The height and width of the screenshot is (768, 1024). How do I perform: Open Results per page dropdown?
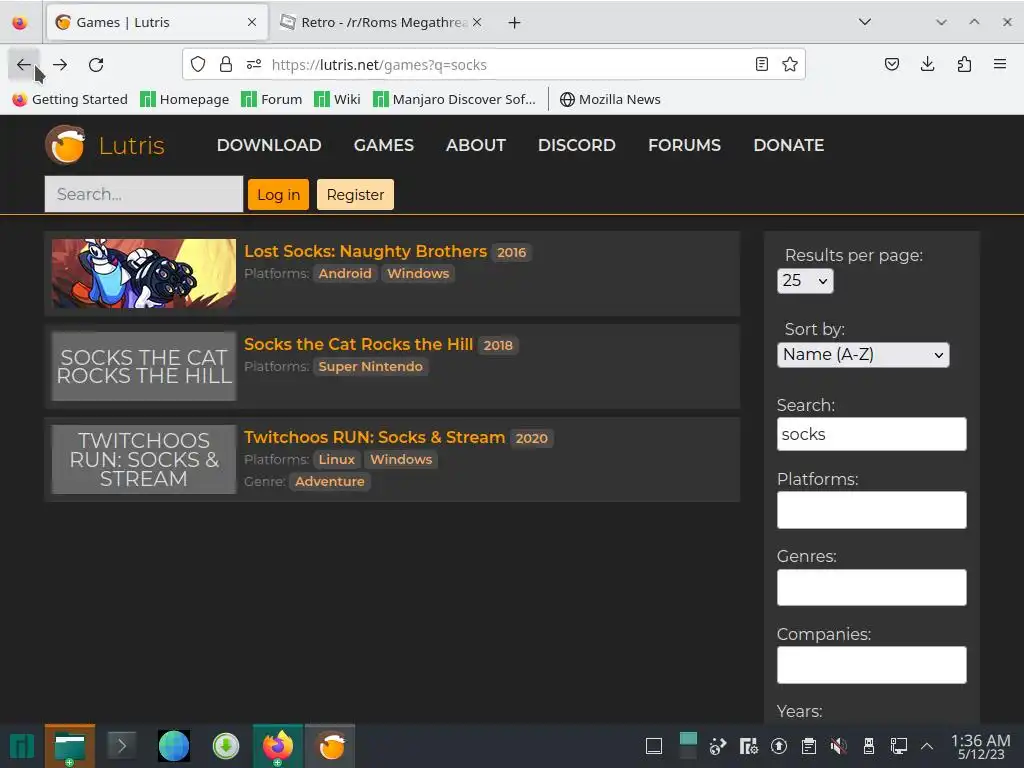(805, 281)
